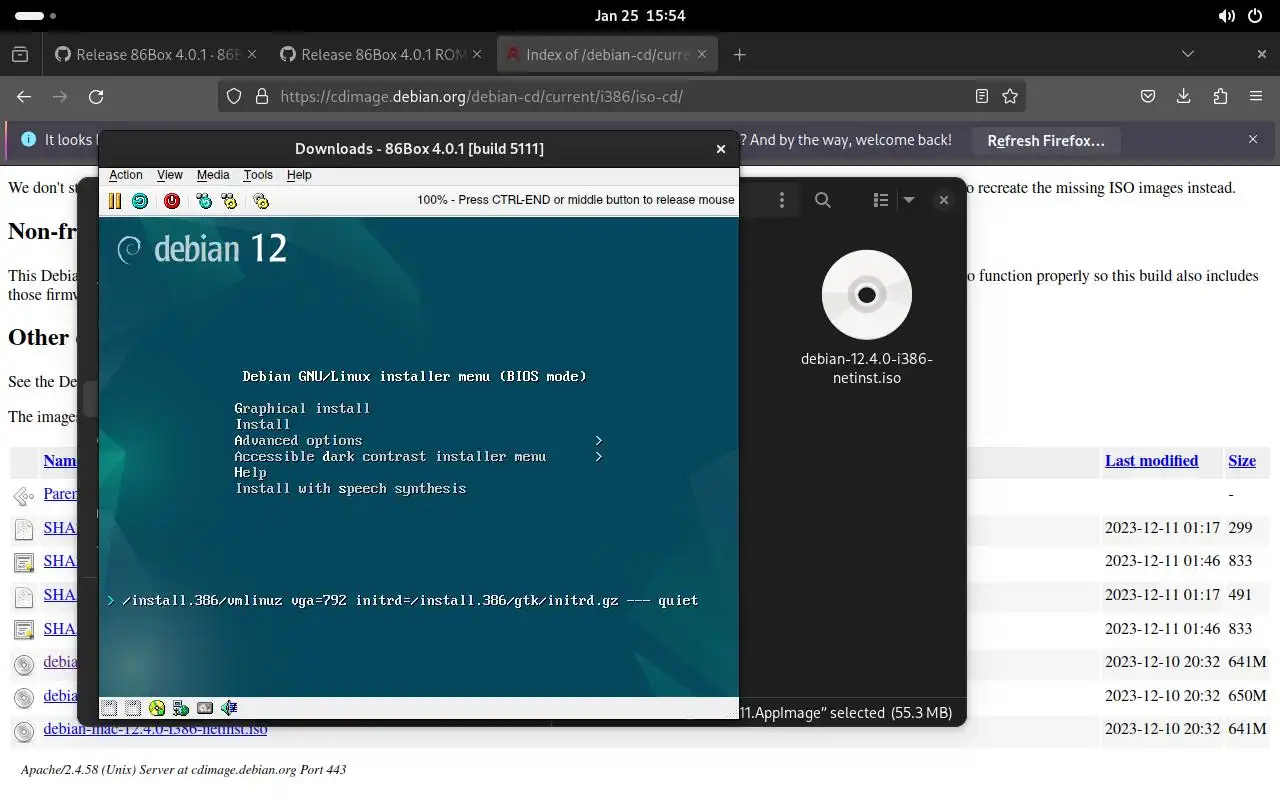Switch to Release 86Box 4.0.1 ROM tab

pyautogui.click(x=382, y=55)
